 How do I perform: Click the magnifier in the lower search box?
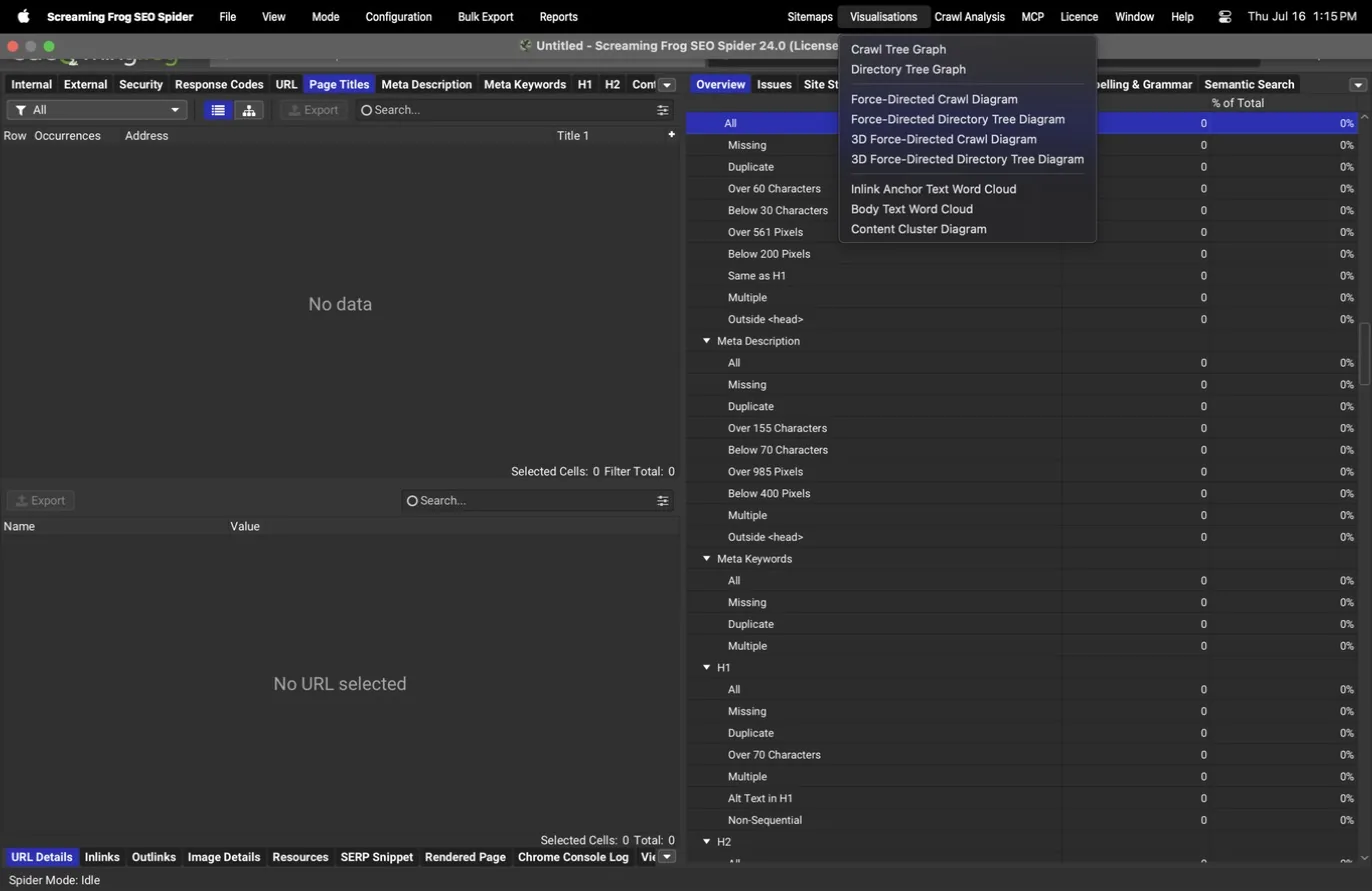(x=412, y=500)
